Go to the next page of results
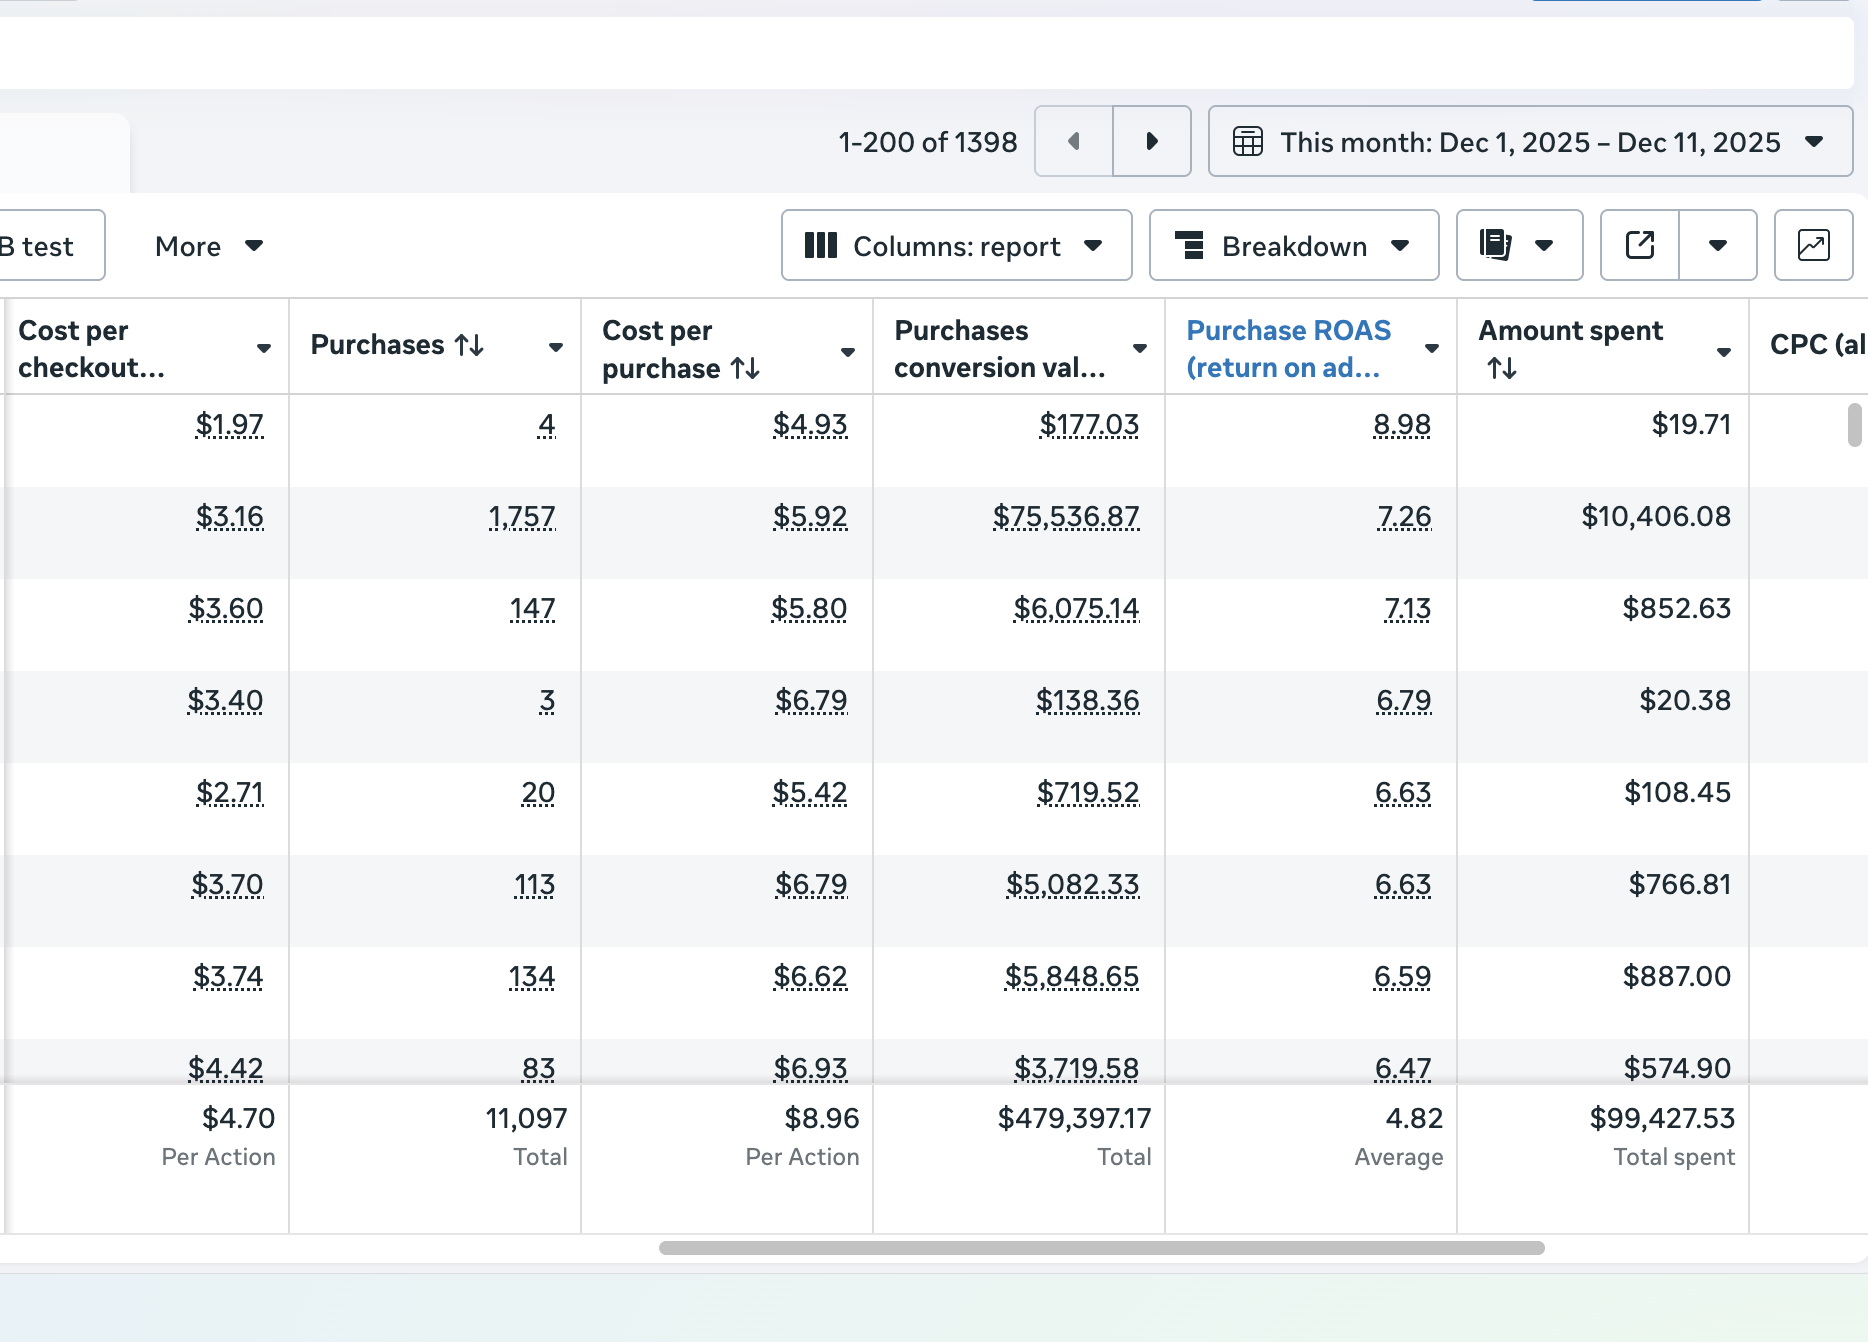1868x1342 pixels. 1152,141
